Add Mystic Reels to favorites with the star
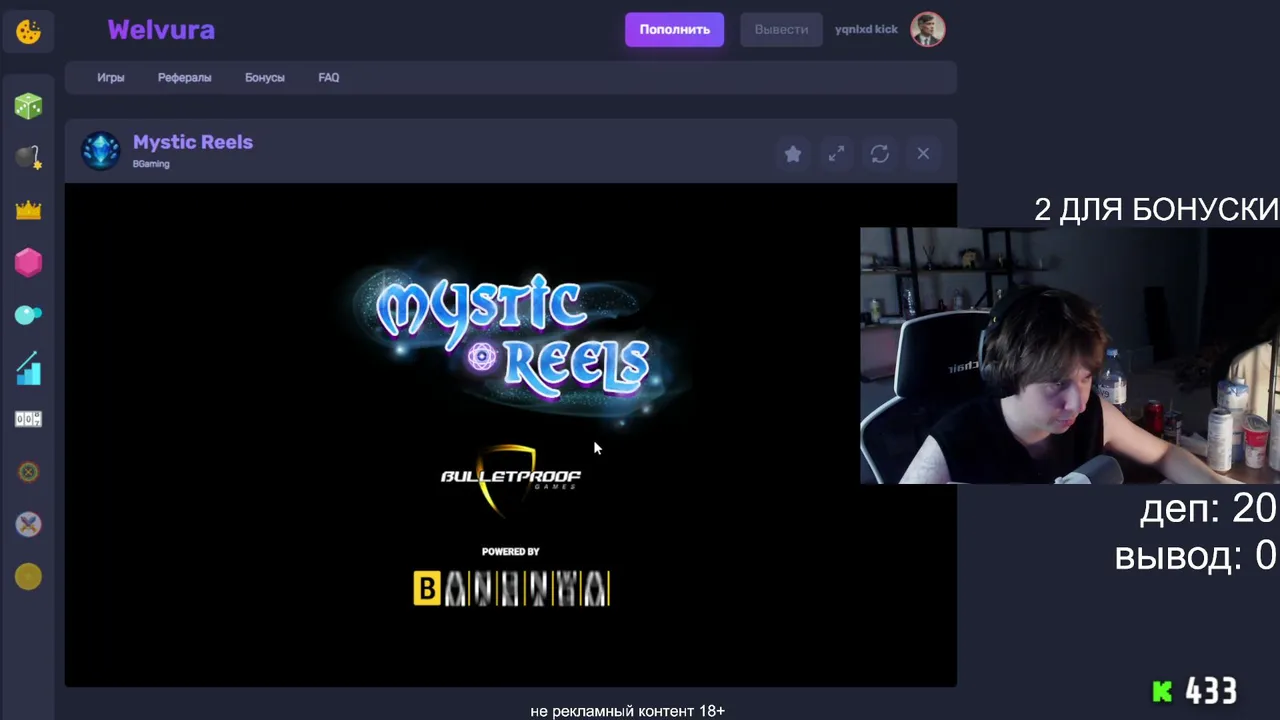The width and height of the screenshot is (1280, 720). 793,153
